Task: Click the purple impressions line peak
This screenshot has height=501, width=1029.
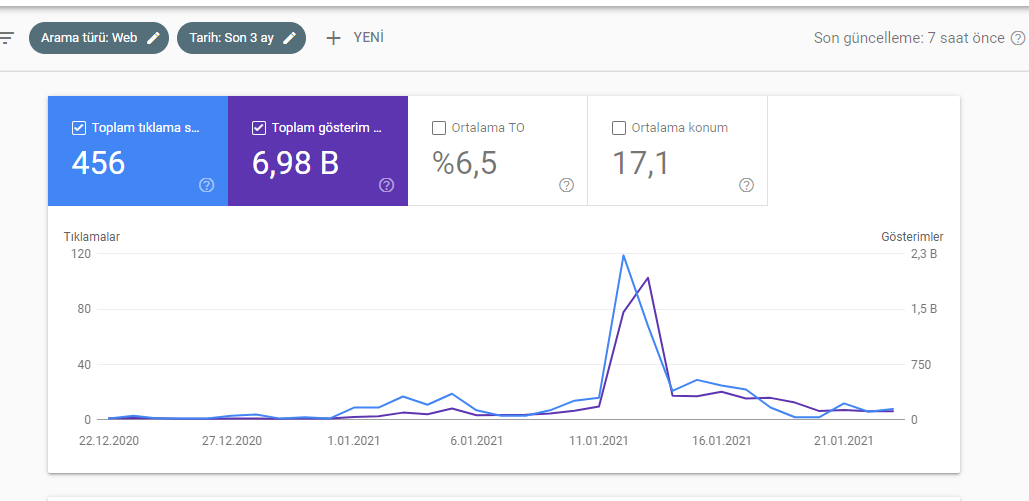Action: click(x=648, y=278)
